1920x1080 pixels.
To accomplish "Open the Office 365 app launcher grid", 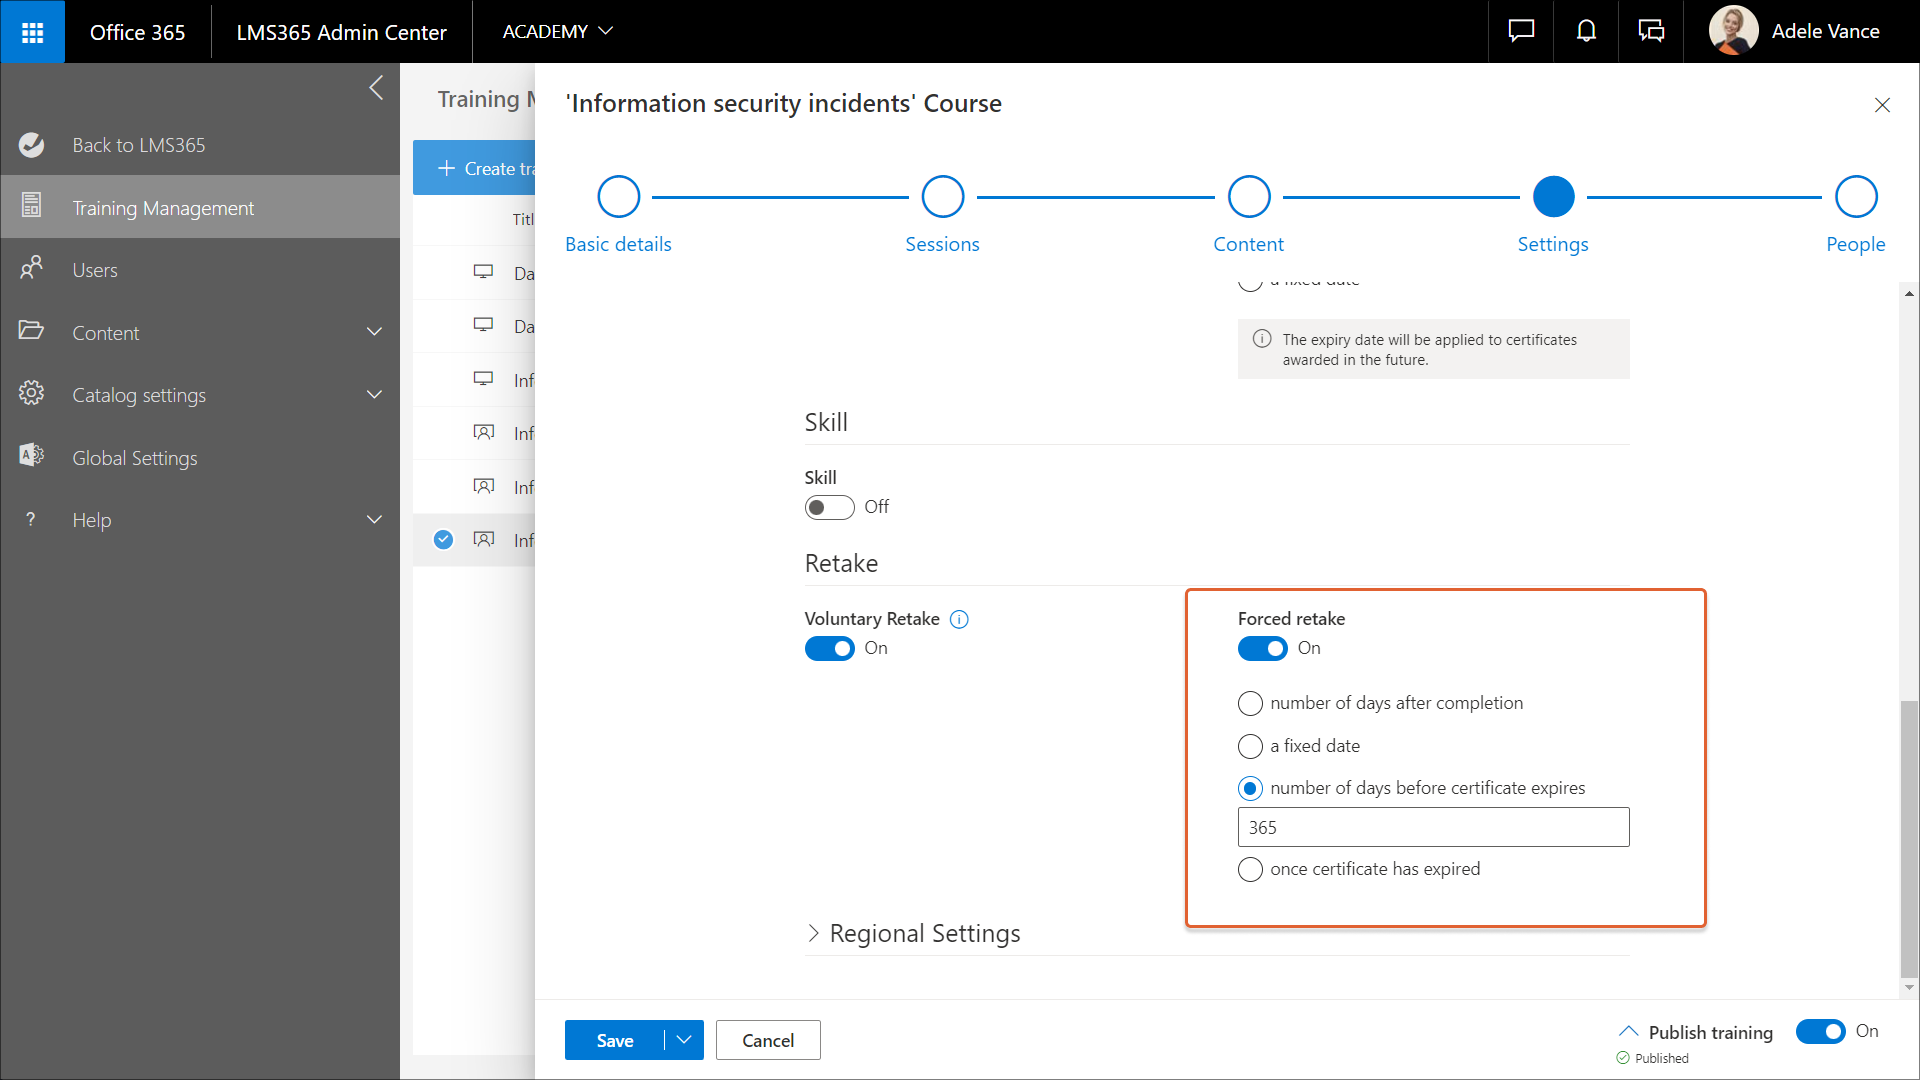I will (32, 32).
